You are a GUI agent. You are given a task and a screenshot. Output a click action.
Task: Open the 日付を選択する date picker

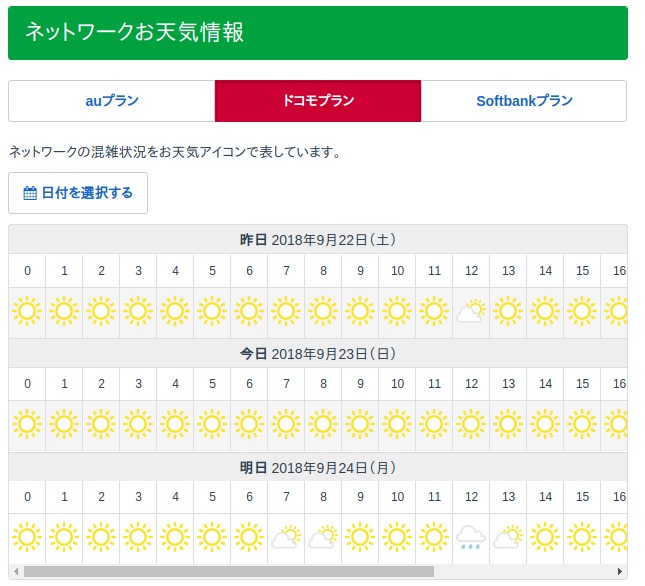click(78, 193)
